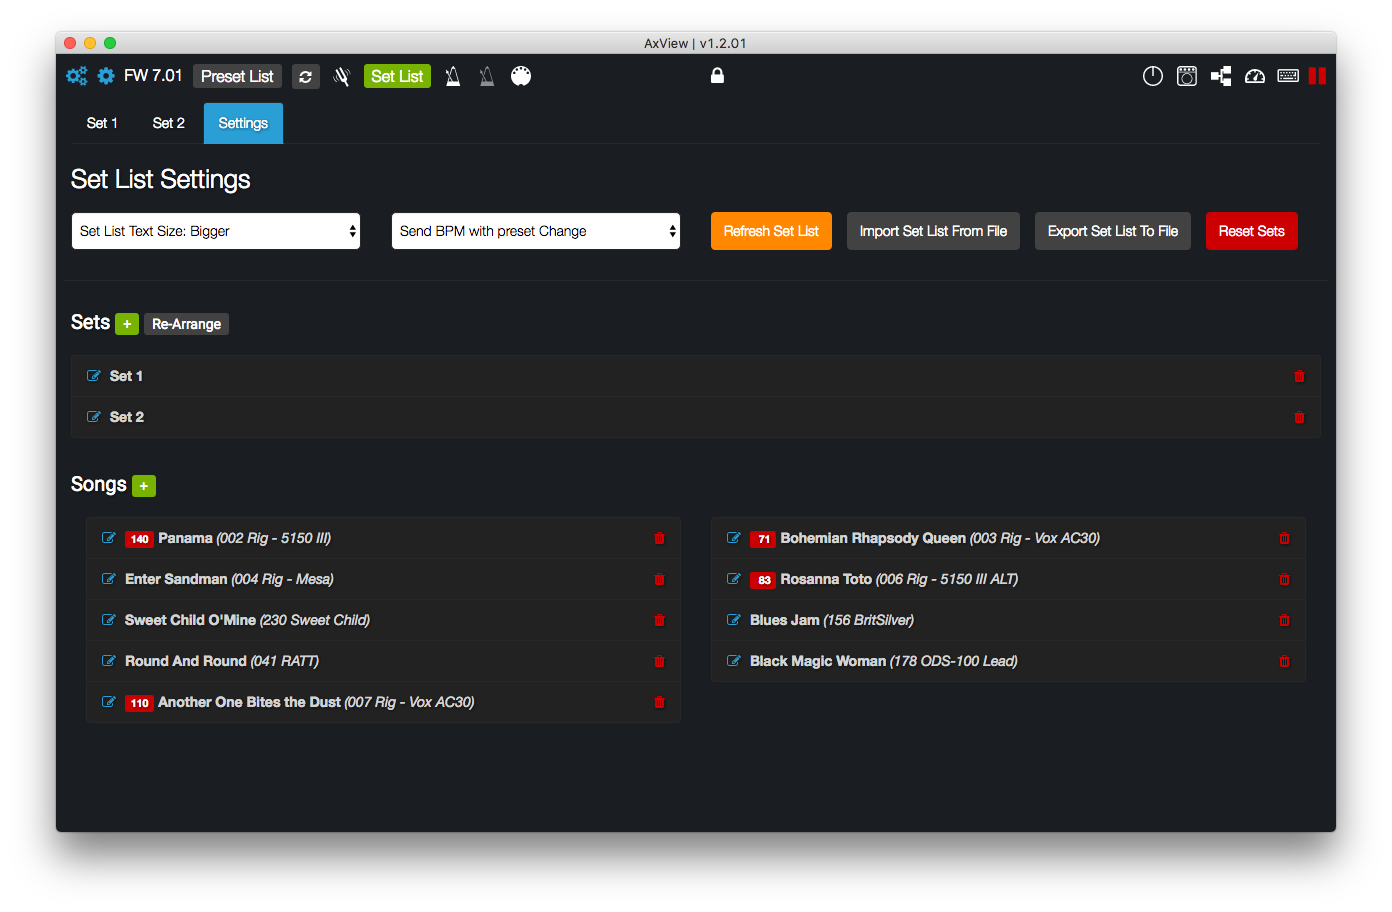Viewport: 1392px width, 912px height.
Task: Click the round knob dial icon
Action: tap(1153, 76)
